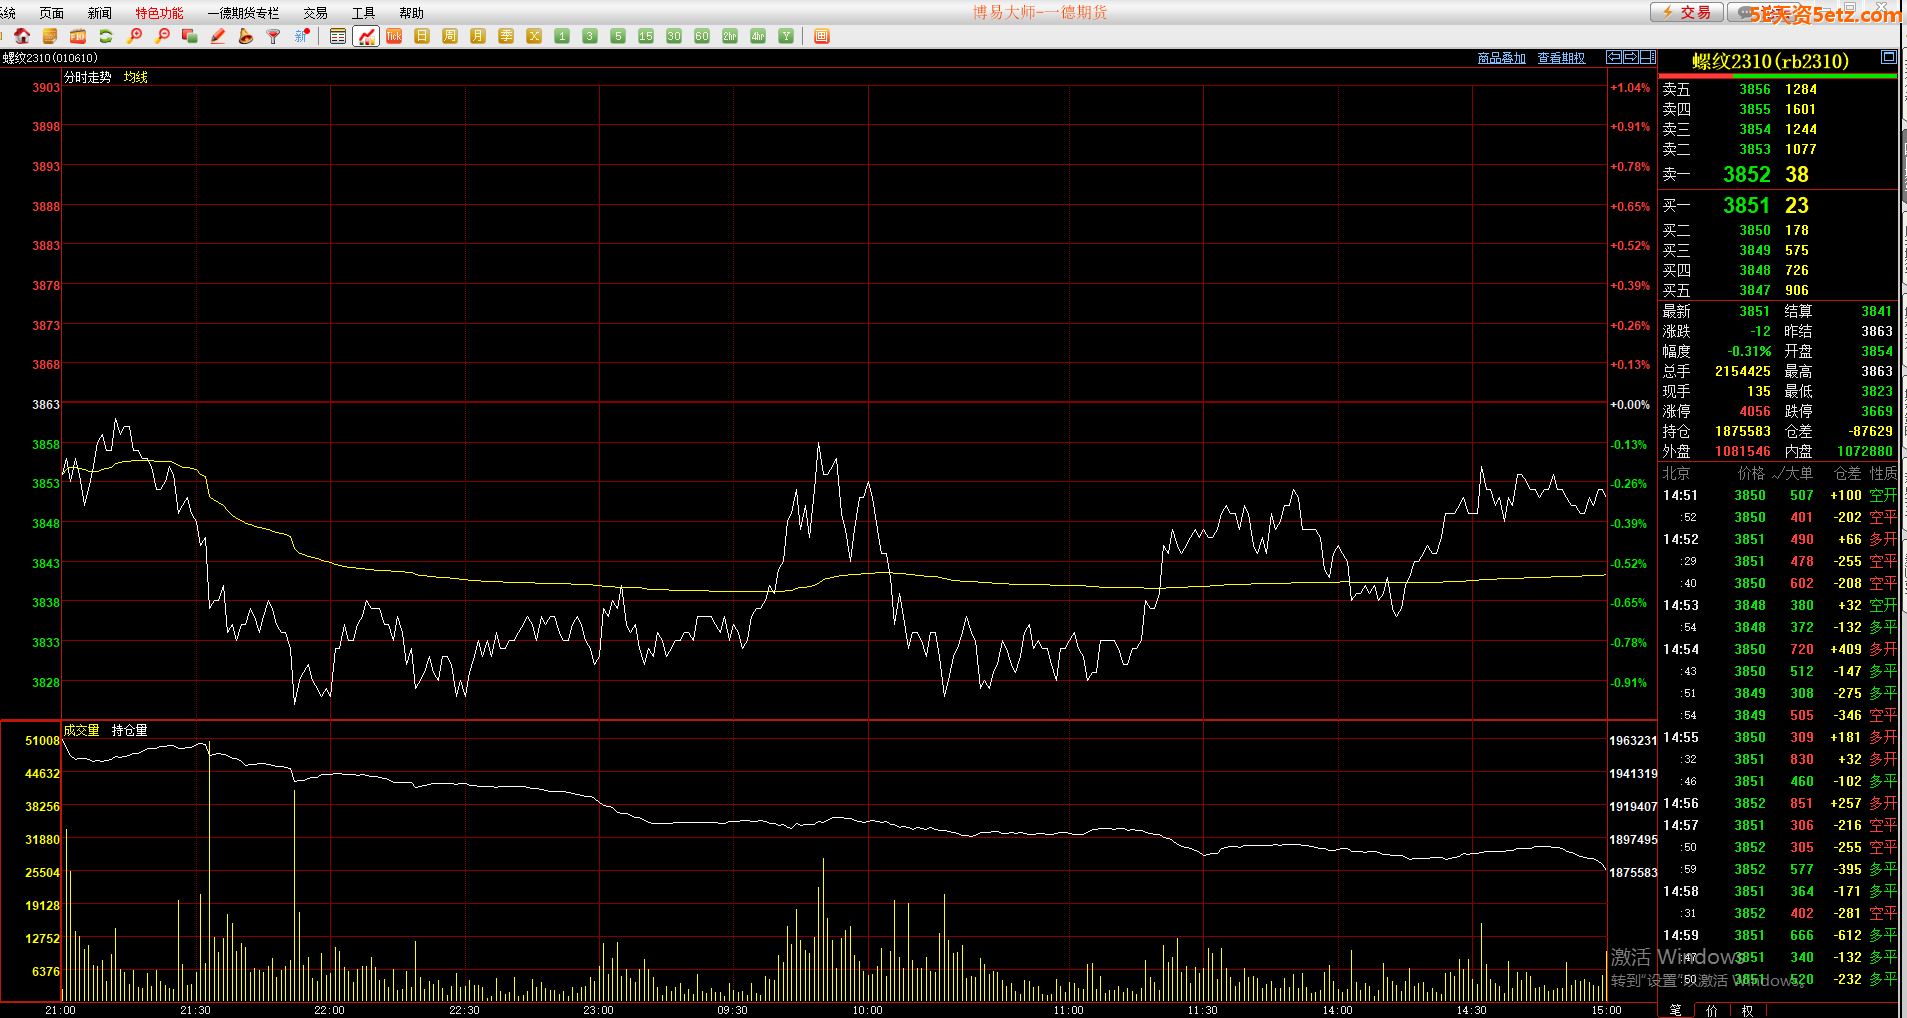Click the green Y period icon

pos(786,36)
